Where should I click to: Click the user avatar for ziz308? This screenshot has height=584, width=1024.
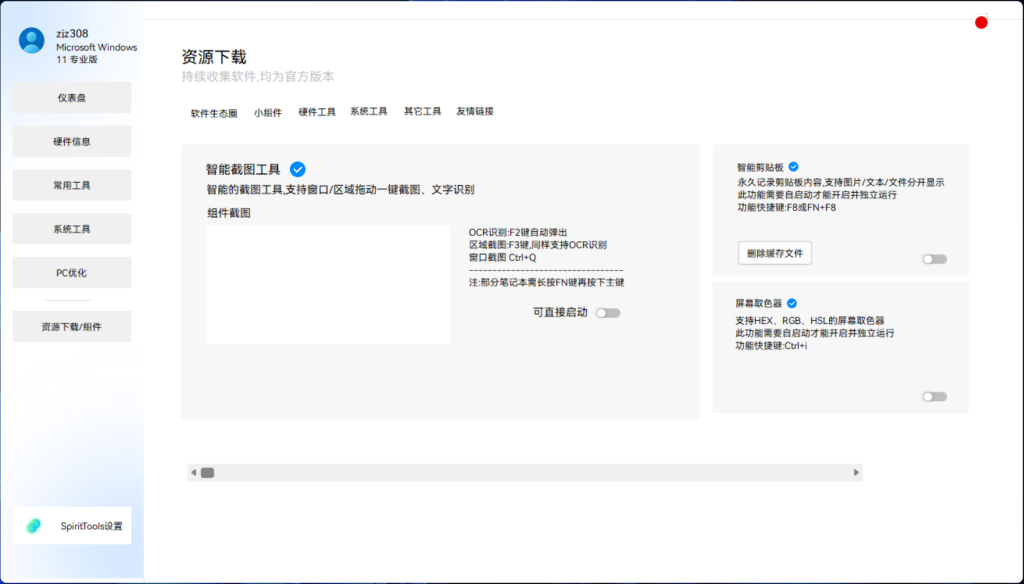32,41
